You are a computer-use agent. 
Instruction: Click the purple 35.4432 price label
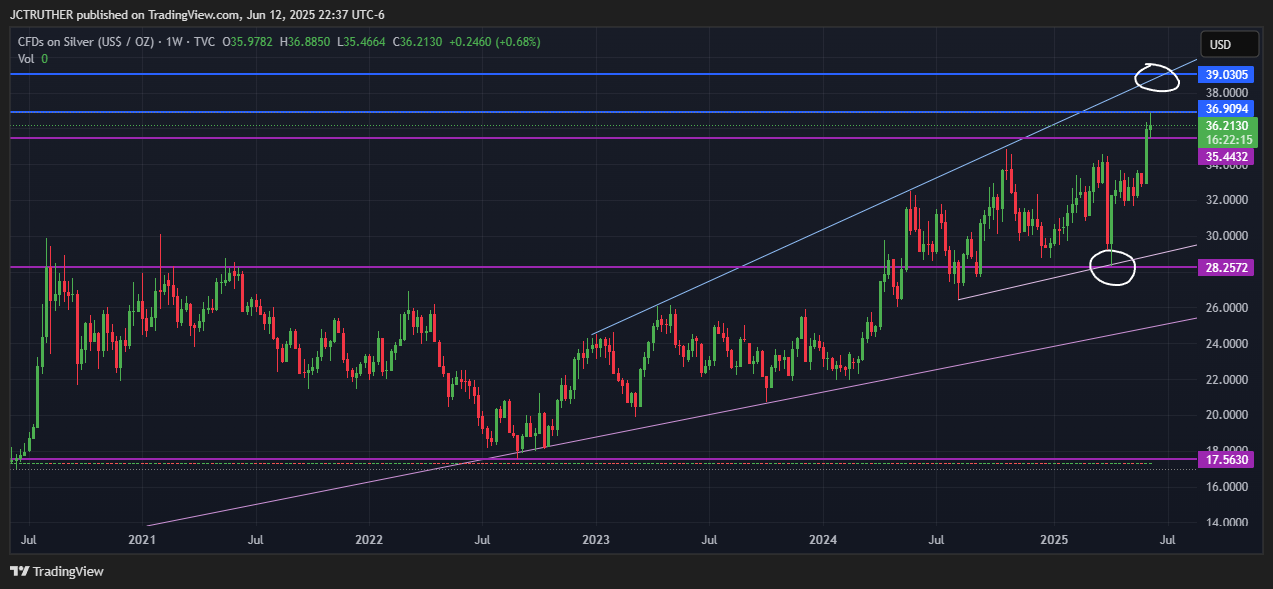point(1225,157)
